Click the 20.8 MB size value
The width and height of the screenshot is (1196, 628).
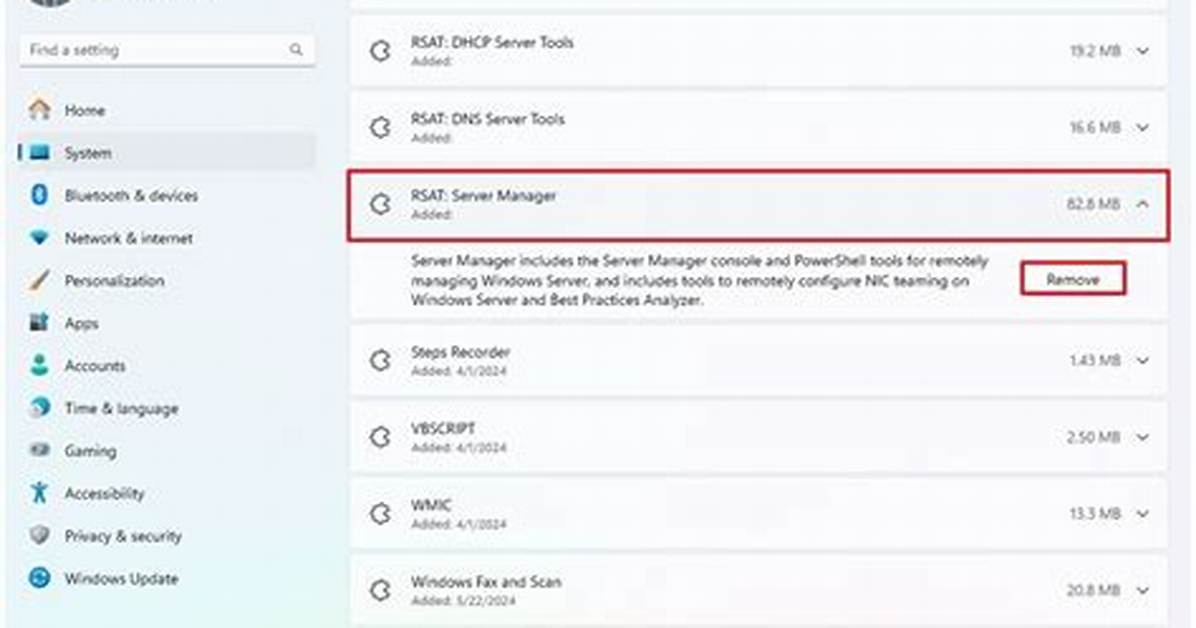click(1093, 590)
